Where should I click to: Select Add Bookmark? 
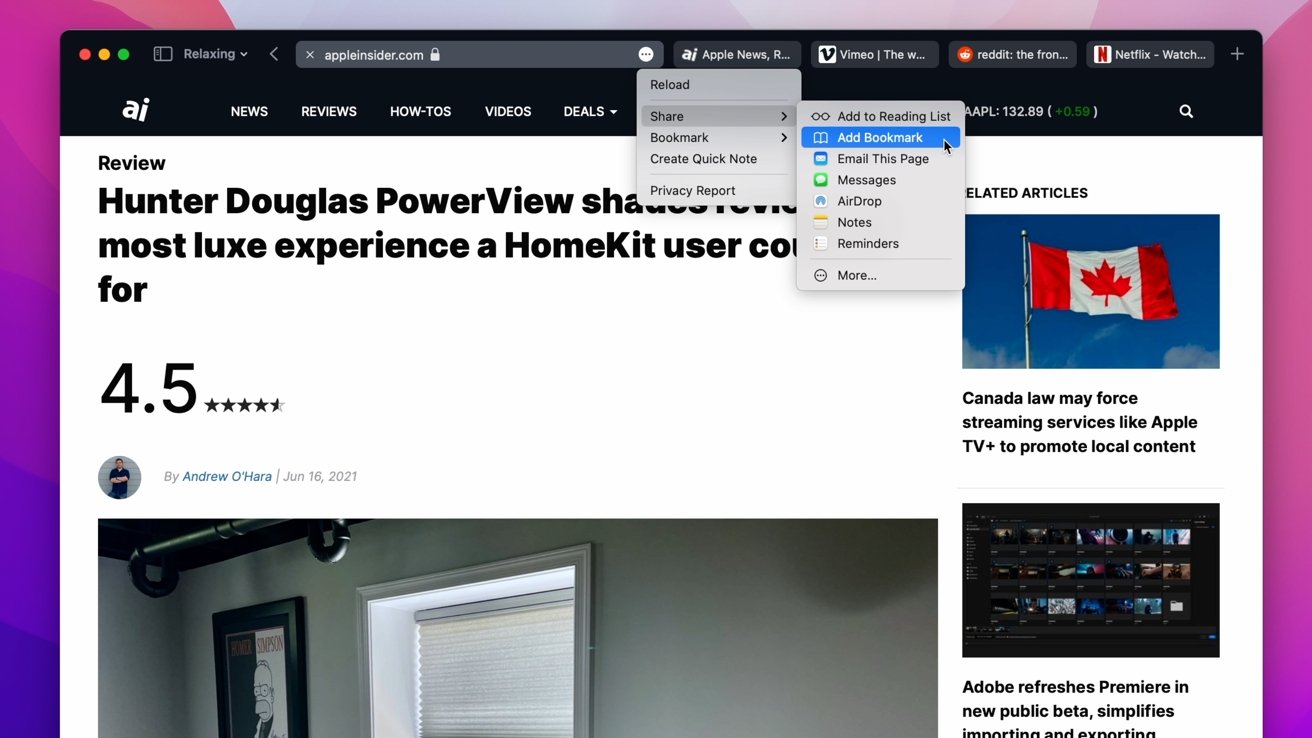tap(880, 137)
